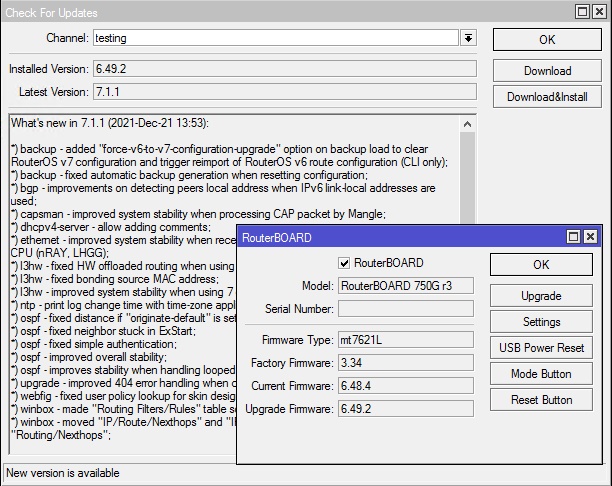
Task: Click the Download&Install button
Action: 547,96
